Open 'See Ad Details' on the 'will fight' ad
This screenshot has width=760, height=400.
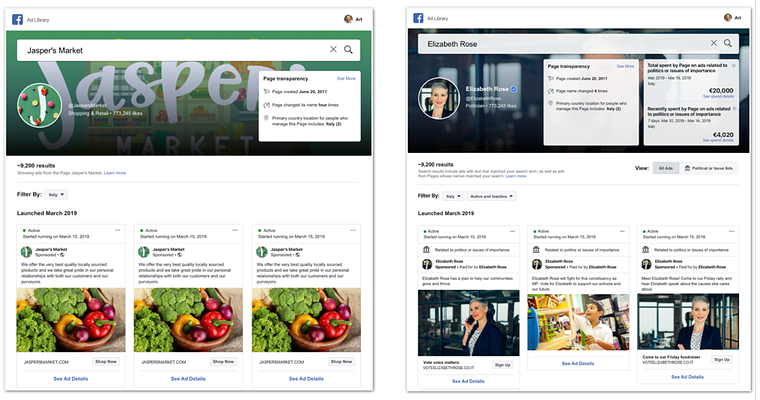578,364
